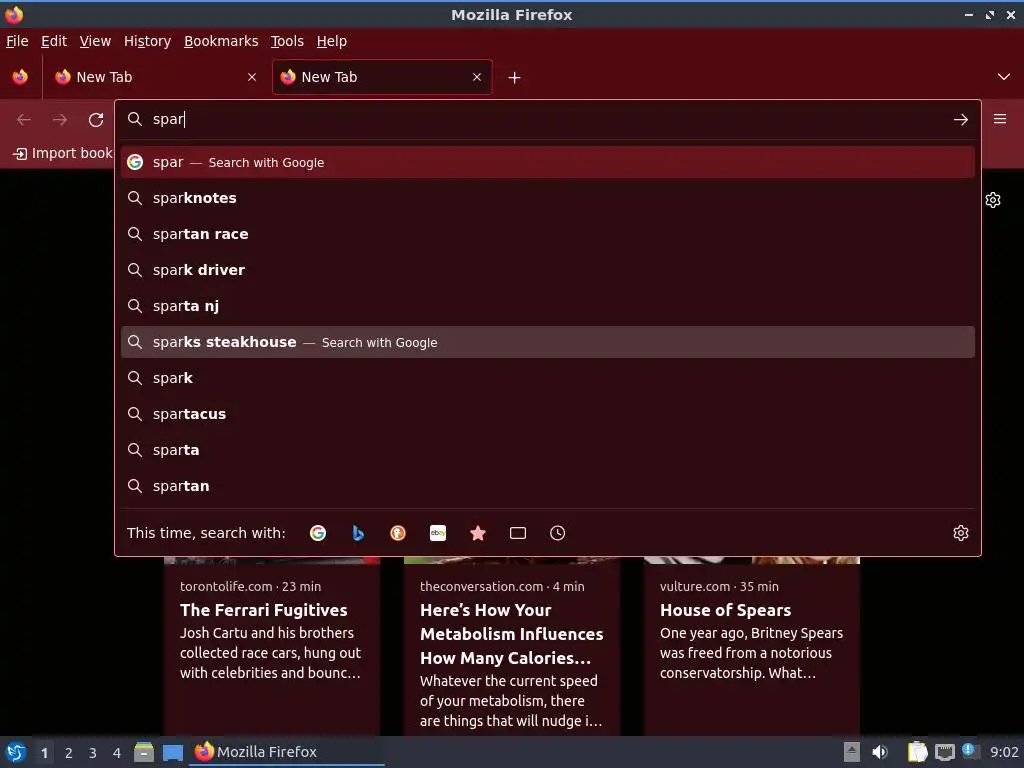1024x768 pixels.
Task: Select the eBay one-off search icon
Action: tap(438, 533)
